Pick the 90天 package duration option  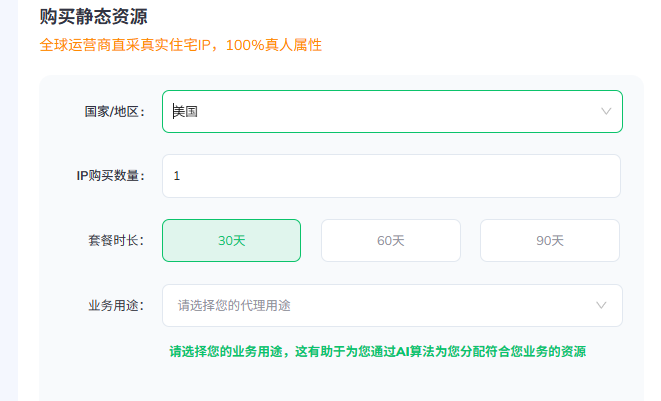click(x=550, y=240)
